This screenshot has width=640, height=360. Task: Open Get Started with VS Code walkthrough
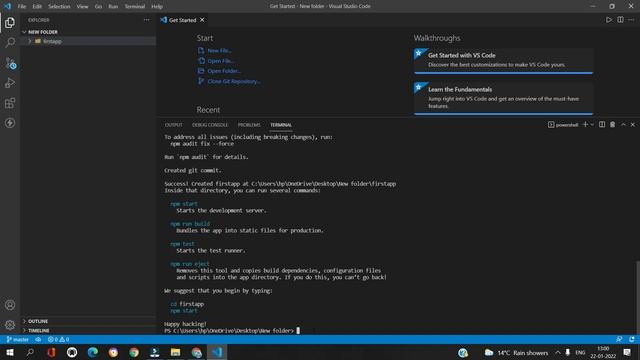[503, 60]
